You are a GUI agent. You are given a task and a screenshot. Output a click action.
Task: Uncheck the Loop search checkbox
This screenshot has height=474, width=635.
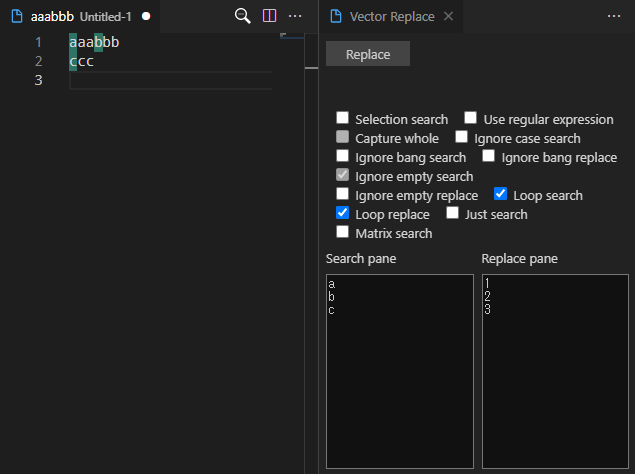(501, 195)
